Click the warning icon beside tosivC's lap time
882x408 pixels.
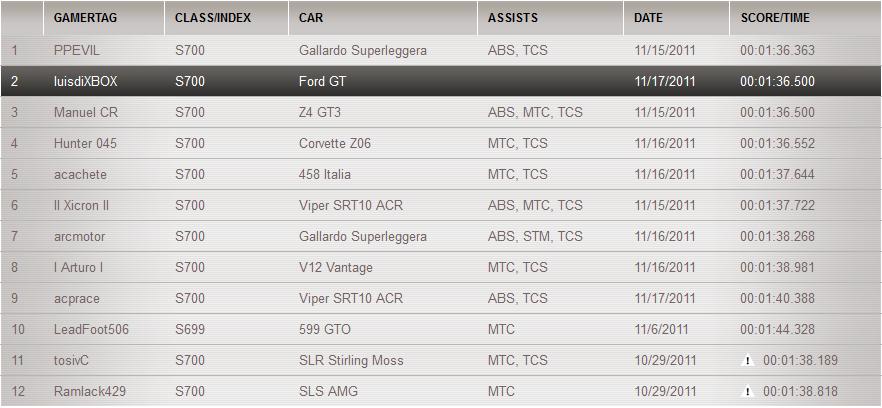[747, 361]
